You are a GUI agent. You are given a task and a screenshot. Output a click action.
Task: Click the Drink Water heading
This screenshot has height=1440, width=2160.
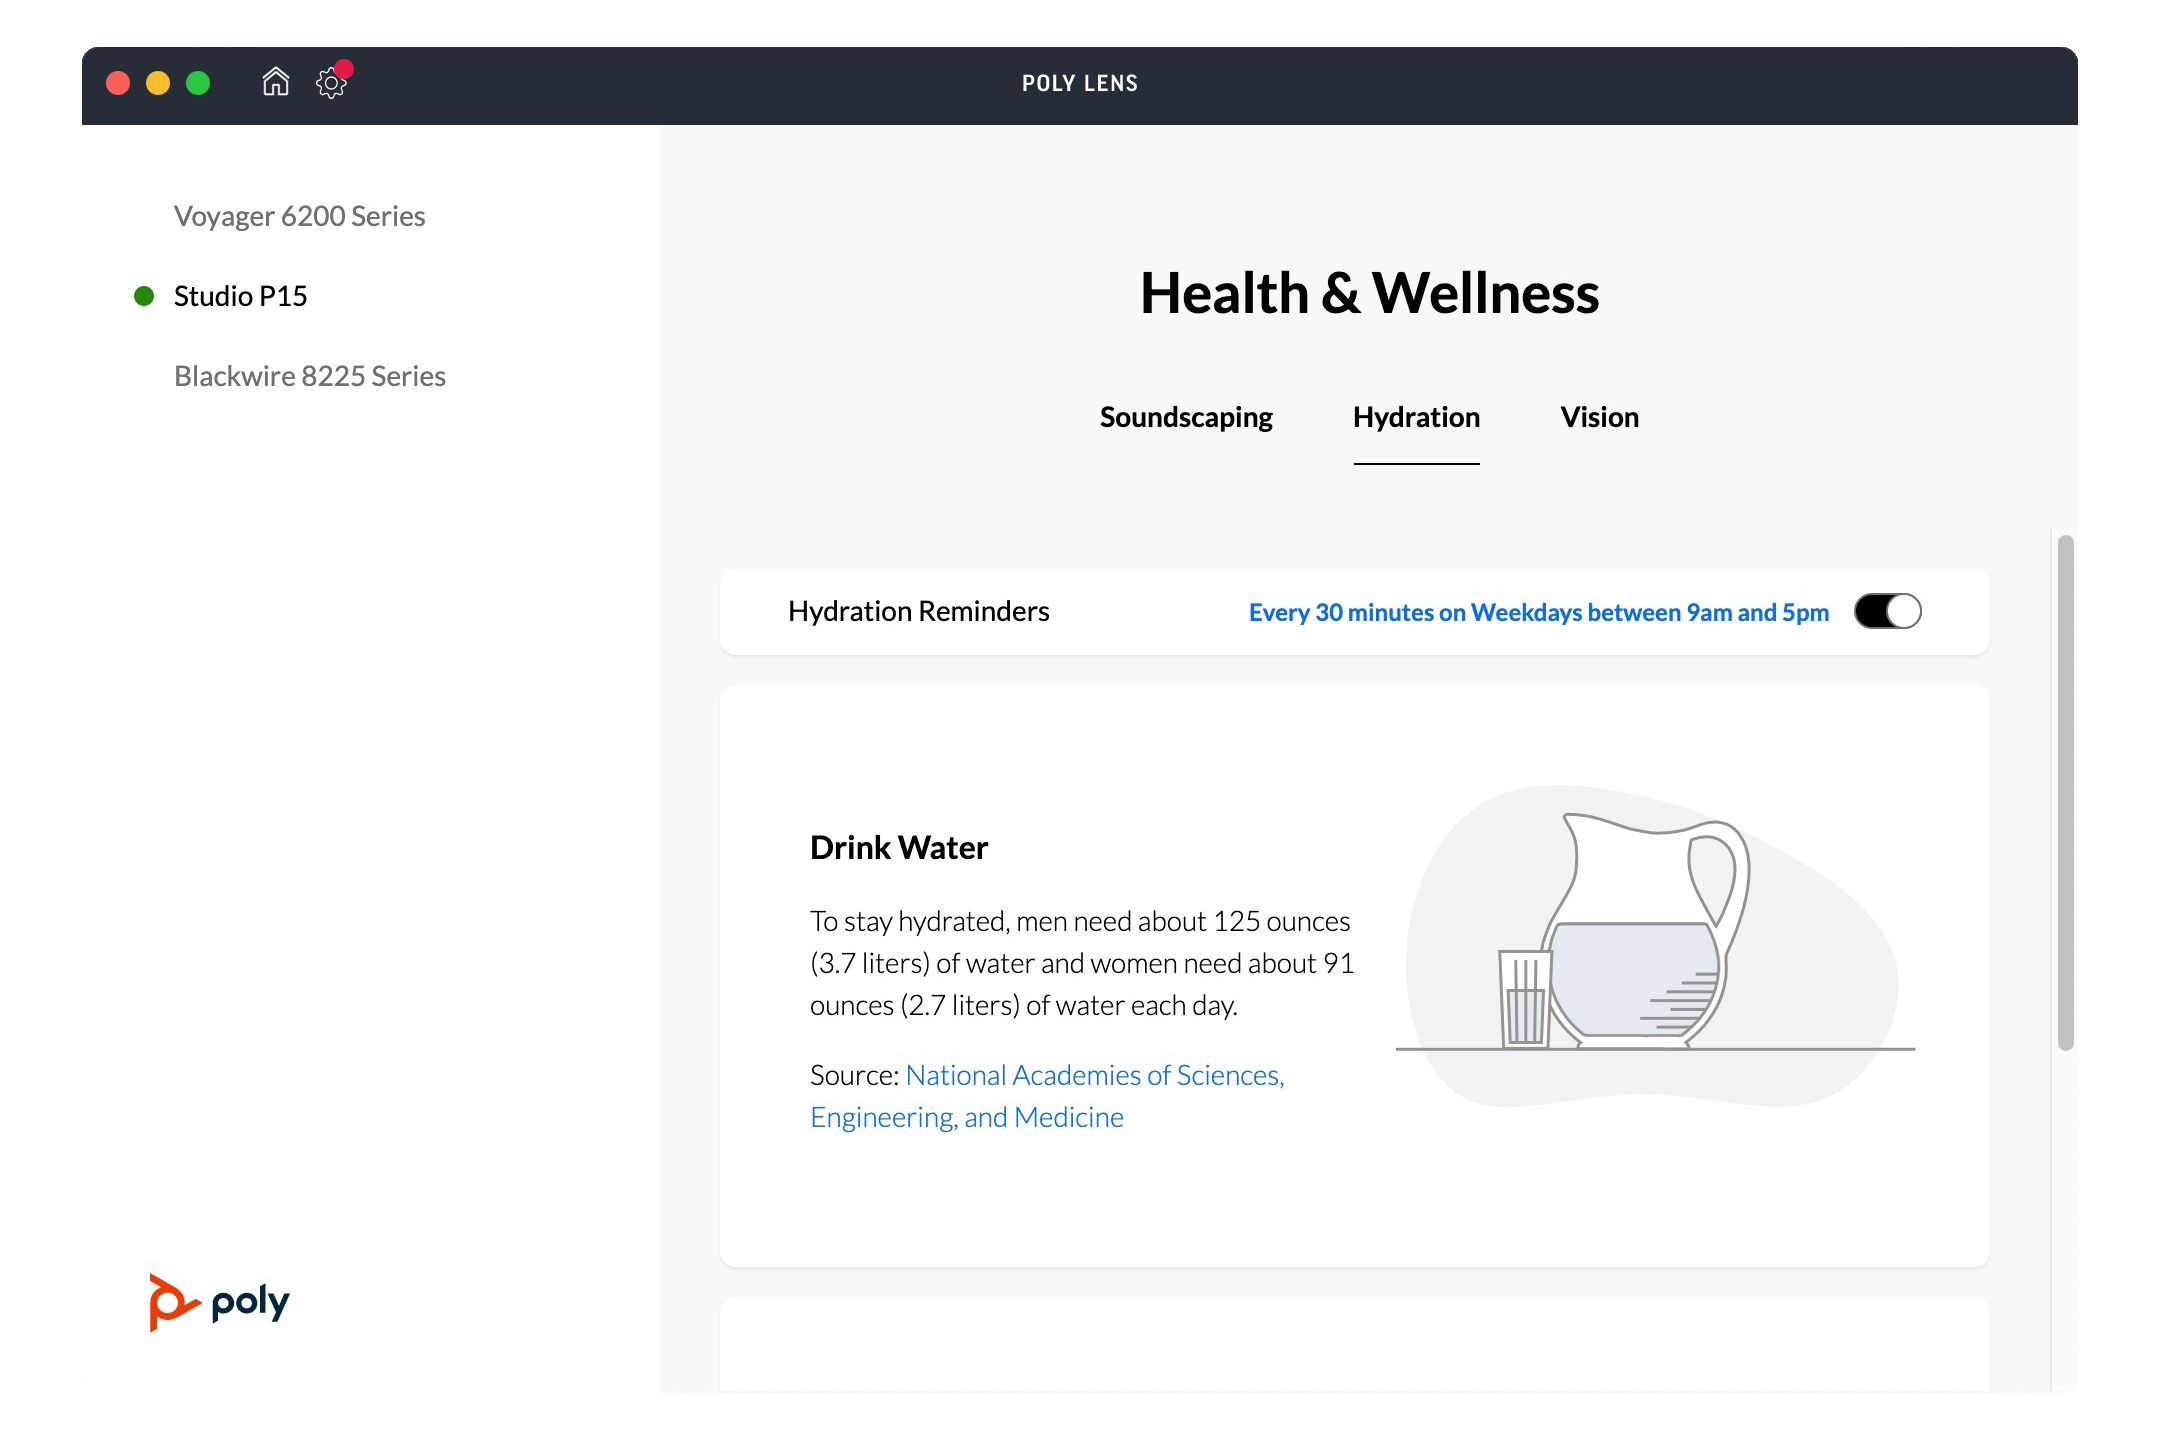coord(898,848)
